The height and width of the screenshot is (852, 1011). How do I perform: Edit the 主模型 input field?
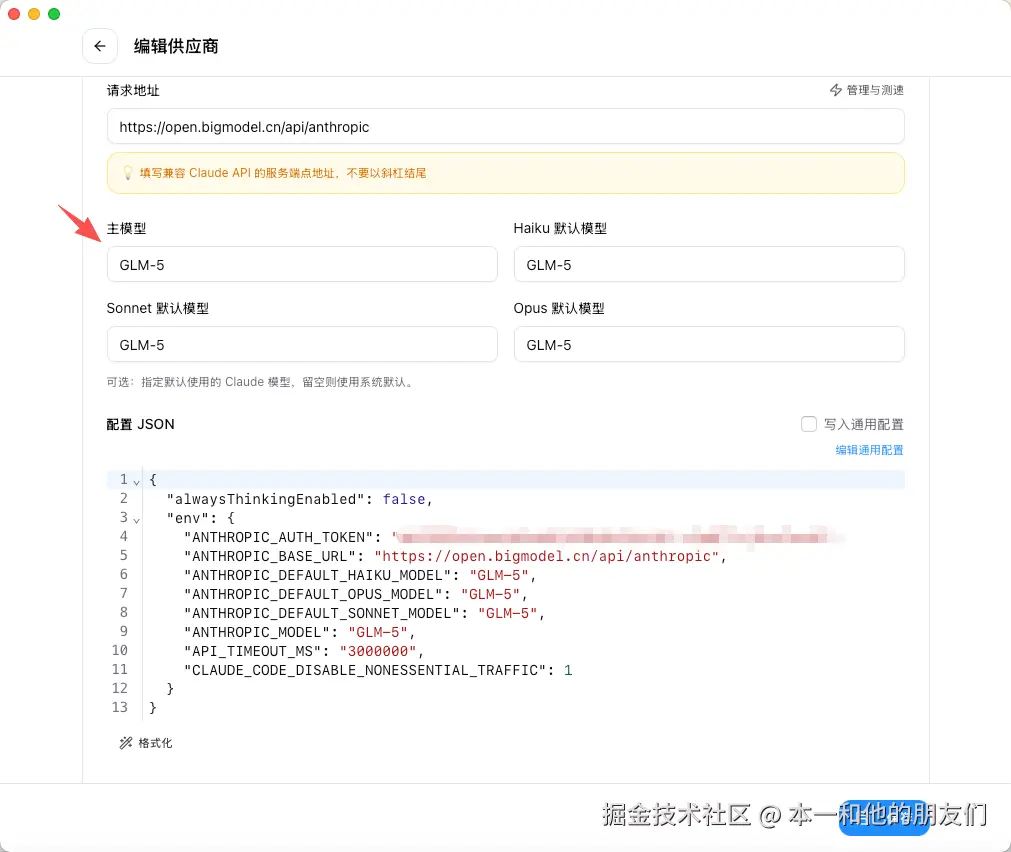pos(302,264)
